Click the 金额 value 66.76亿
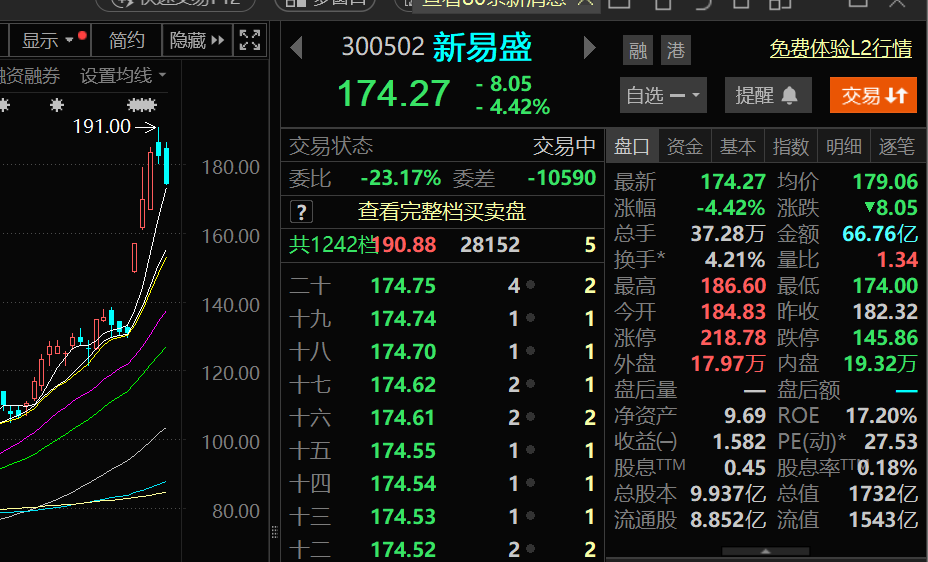The image size is (928, 562). click(x=879, y=234)
